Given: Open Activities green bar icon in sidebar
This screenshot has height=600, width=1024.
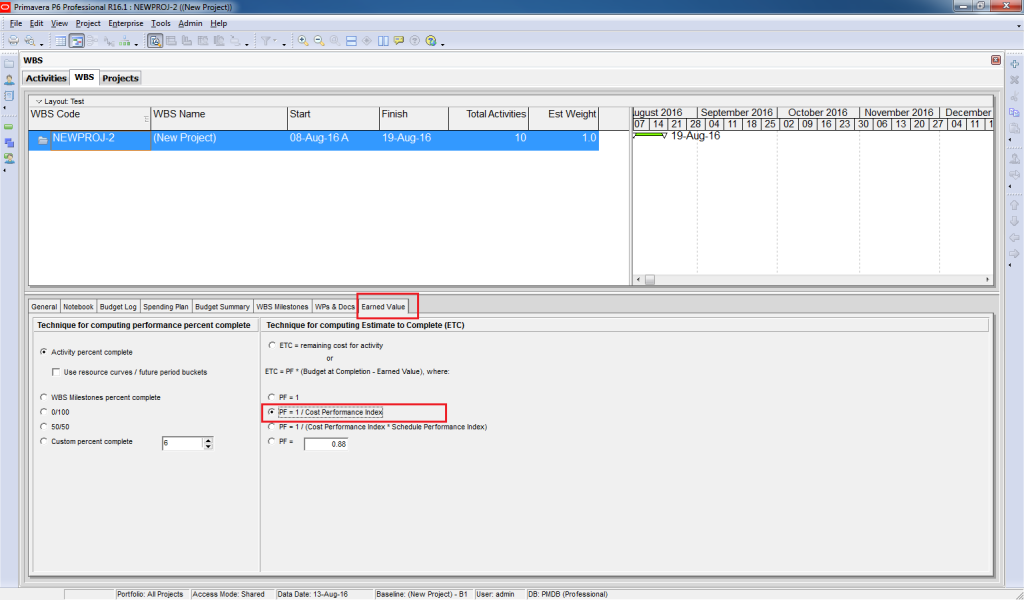Looking at the screenshot, I should [x=9, y=127].
